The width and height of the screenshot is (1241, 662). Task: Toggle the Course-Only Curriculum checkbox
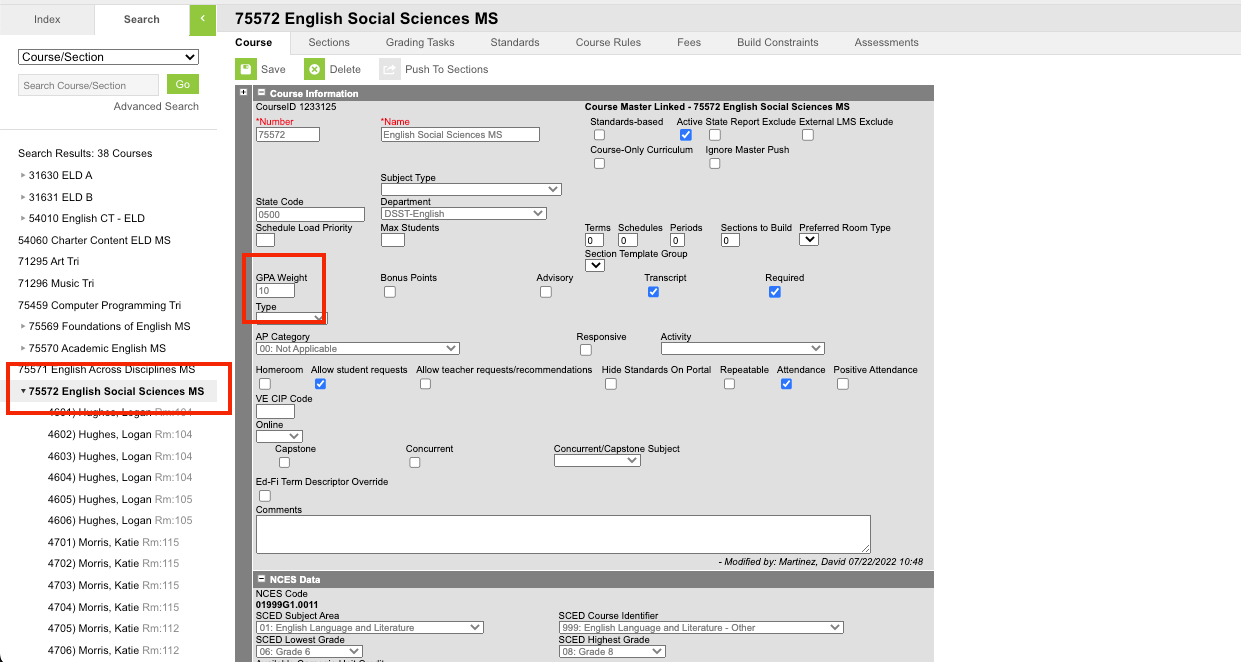coord(599,163)
